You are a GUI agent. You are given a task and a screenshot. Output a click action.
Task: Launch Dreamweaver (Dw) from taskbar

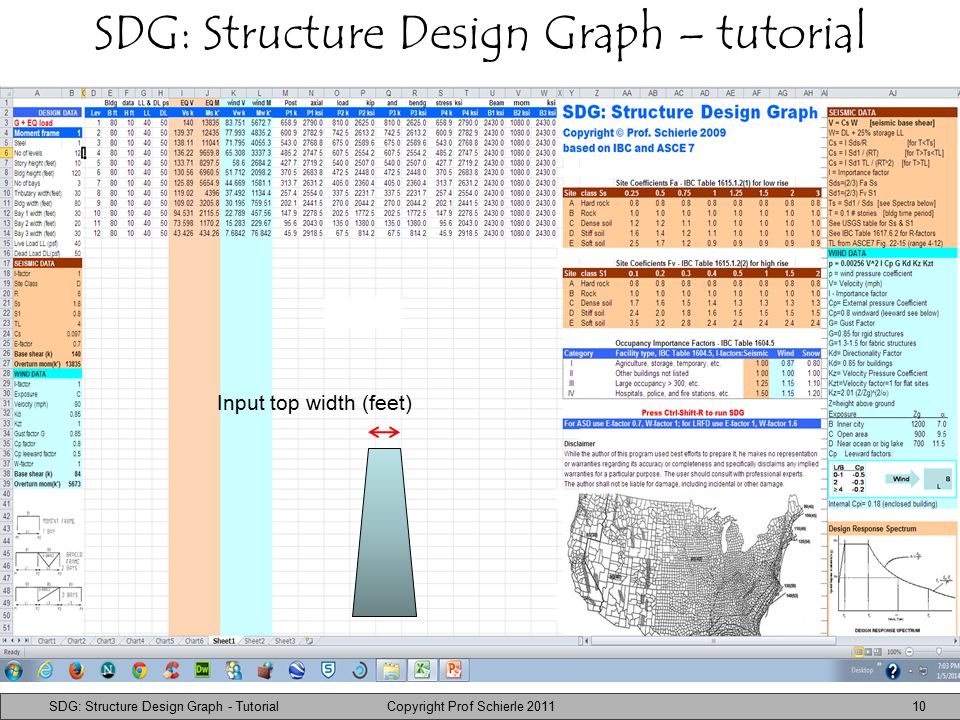pyautogui.click(x=202, y=670)
